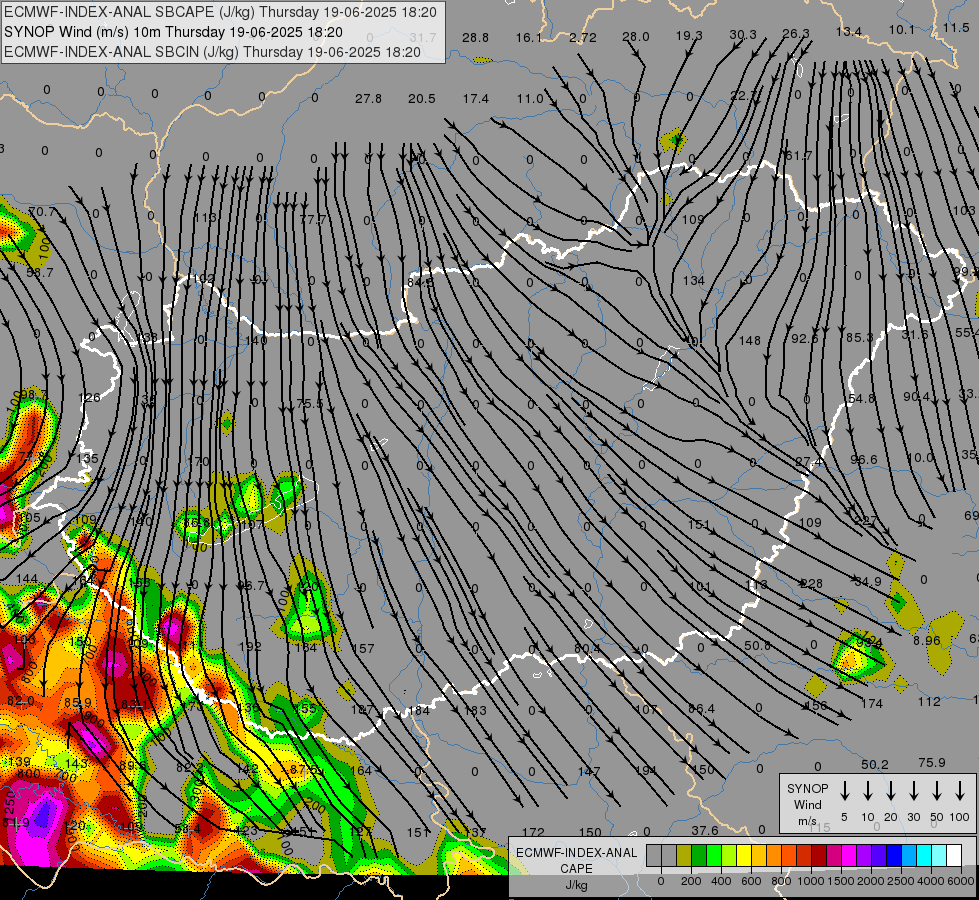Click the map value 54.8
Screen dimensions: 979x900
(862, 398)
